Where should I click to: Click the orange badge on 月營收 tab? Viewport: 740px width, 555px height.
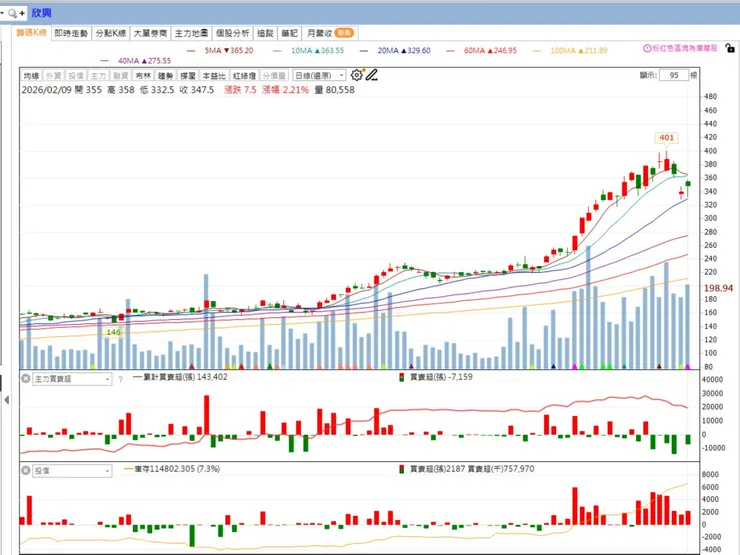(x=344, y=33)
